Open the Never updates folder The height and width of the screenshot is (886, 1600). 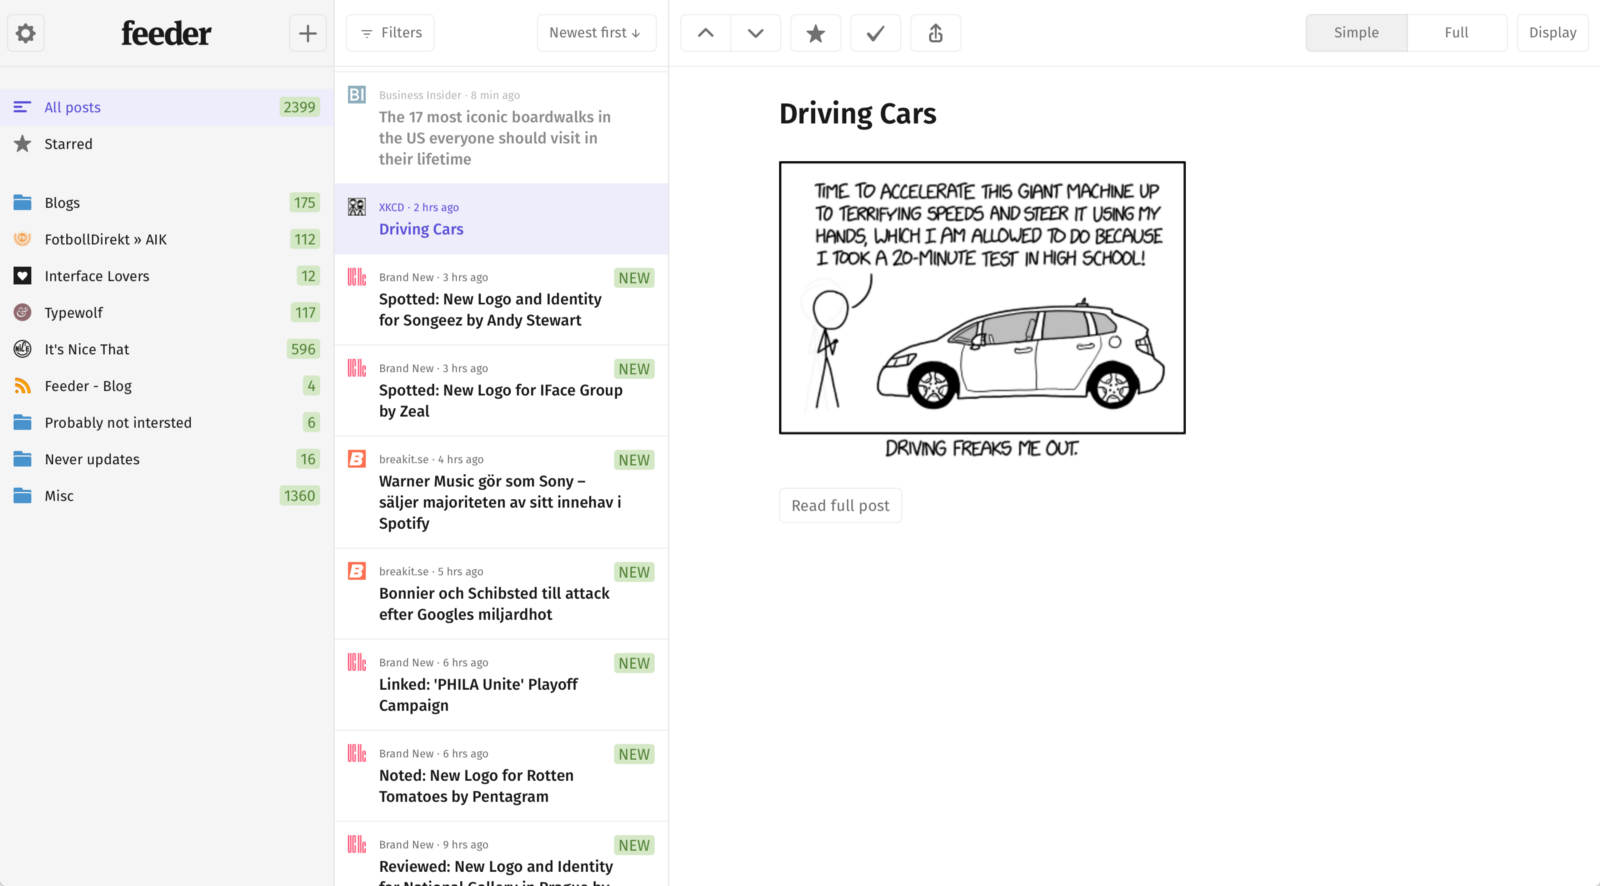point(167,459)
